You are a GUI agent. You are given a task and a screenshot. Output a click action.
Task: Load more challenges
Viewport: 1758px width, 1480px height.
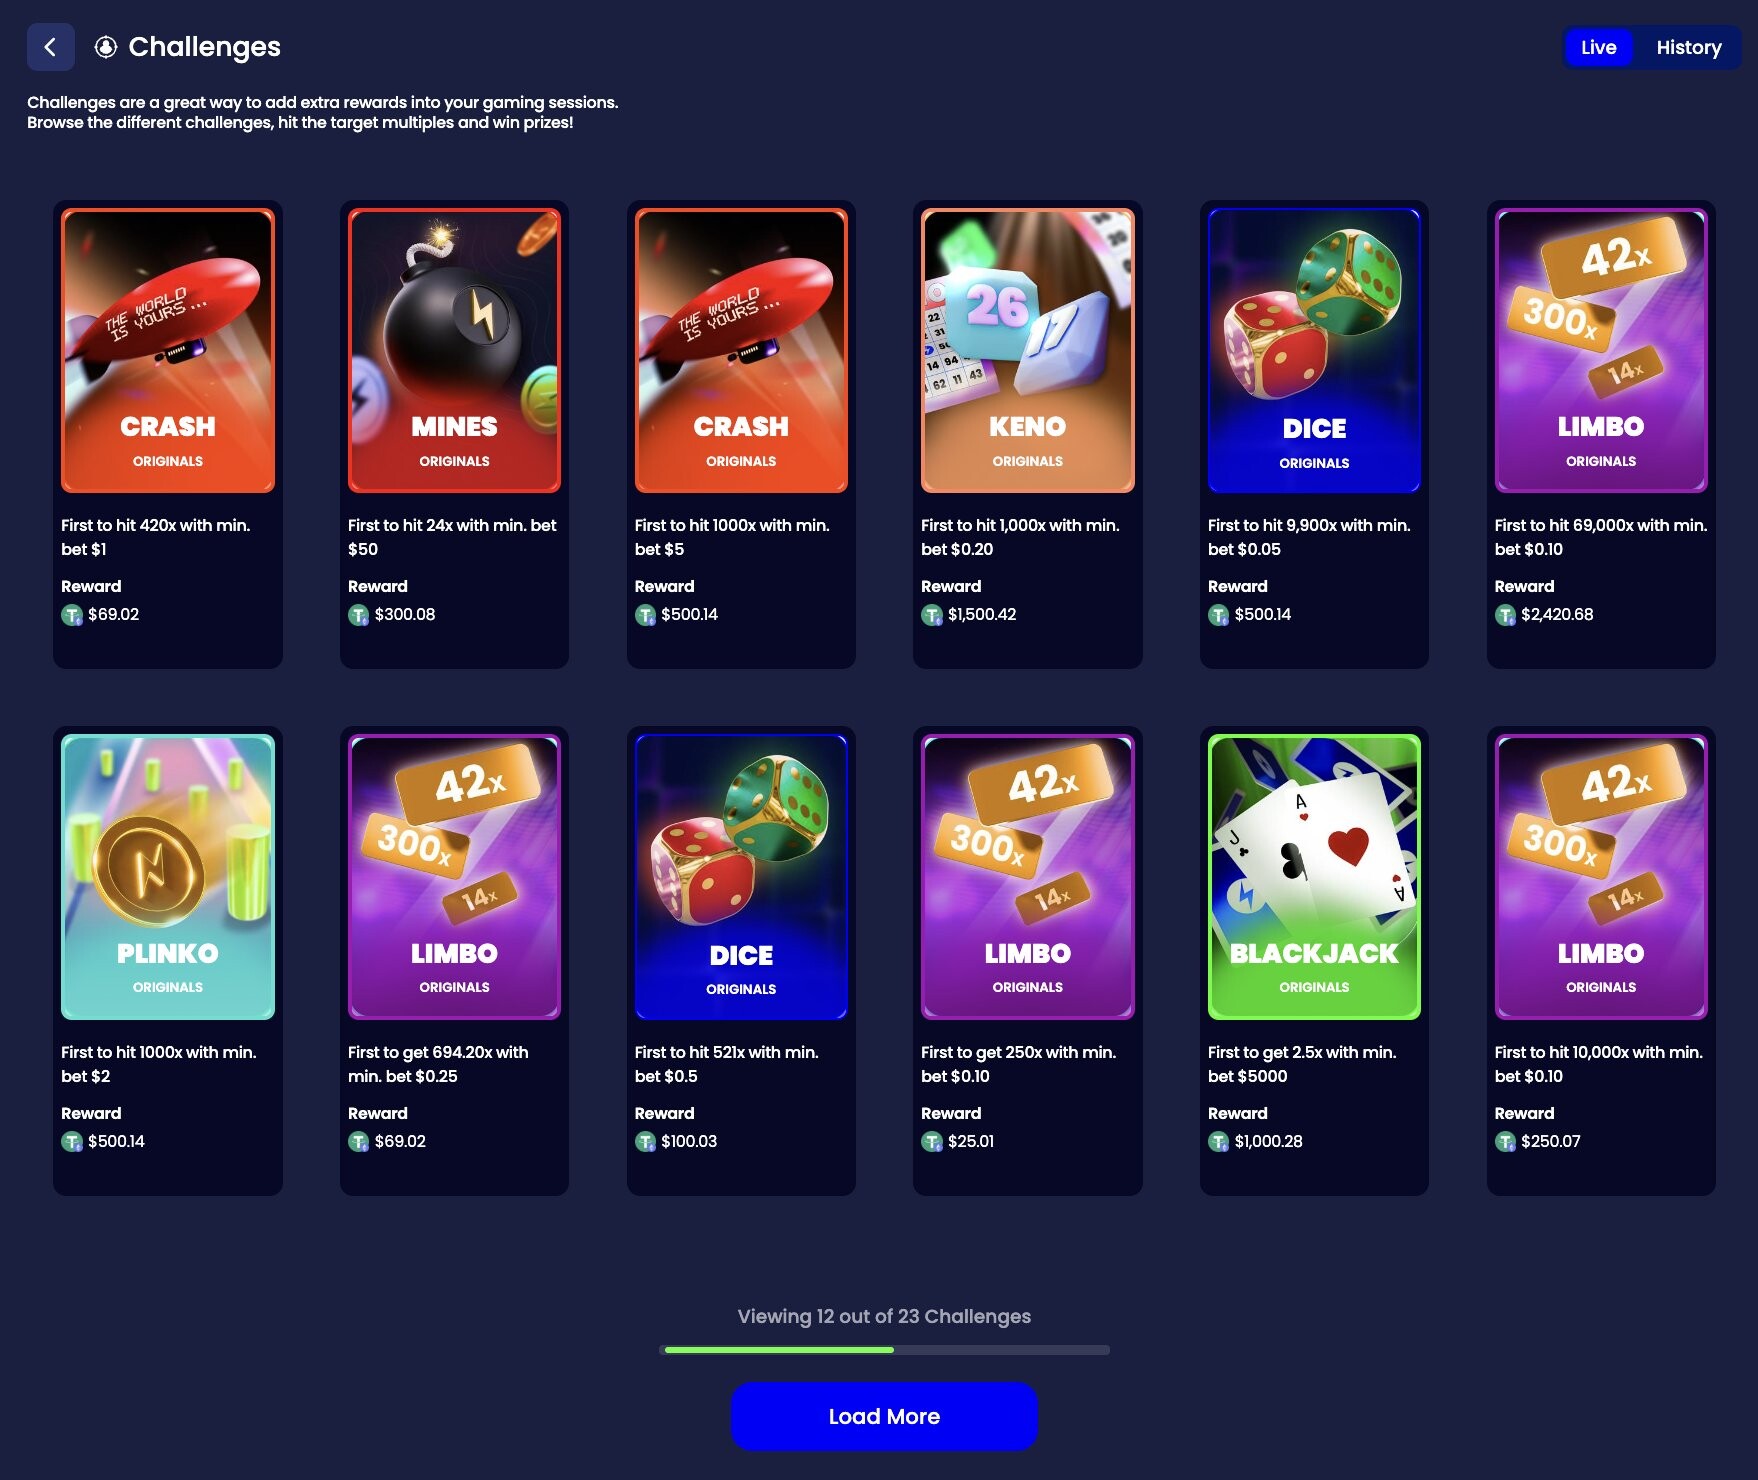click(x=884, y=1416)
